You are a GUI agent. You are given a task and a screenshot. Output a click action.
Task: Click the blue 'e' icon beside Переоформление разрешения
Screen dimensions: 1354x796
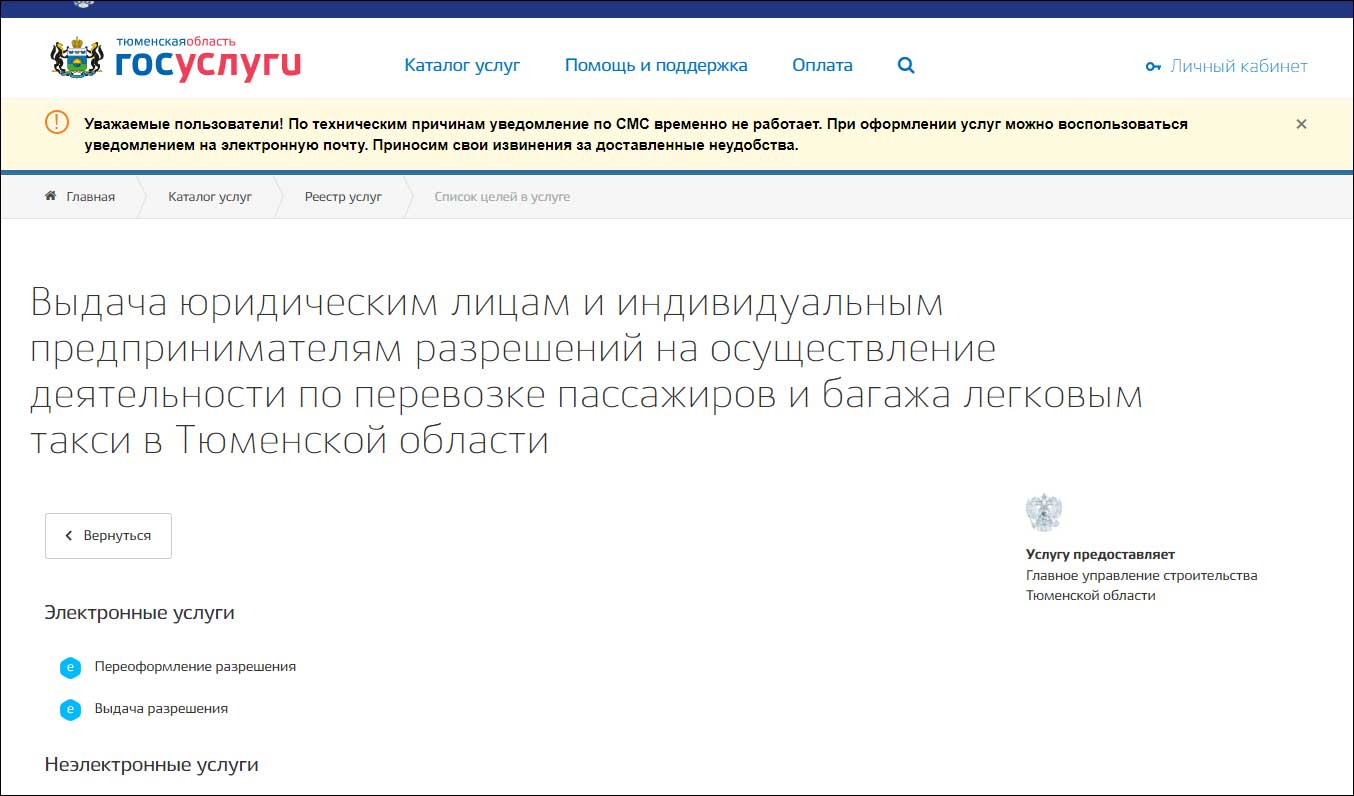(x=70, y=667)
